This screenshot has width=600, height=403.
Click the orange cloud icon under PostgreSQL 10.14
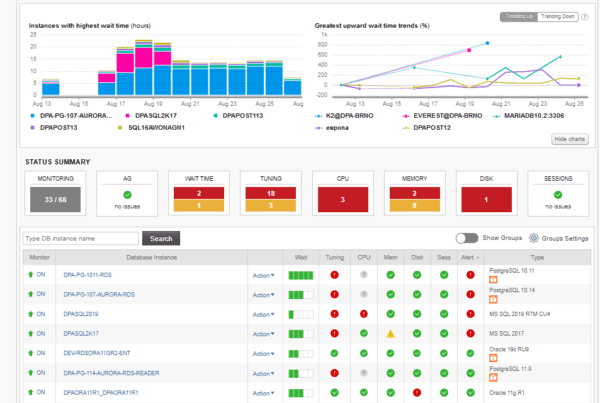(x=493, y=300)
